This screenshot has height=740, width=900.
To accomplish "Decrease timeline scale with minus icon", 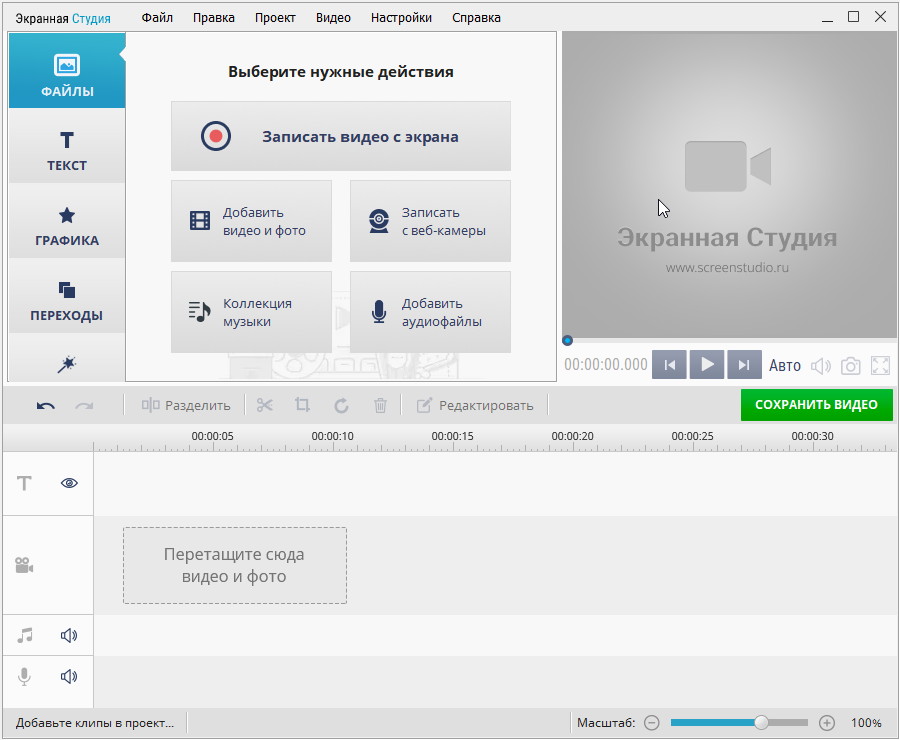I will click(x=651, y=723).
